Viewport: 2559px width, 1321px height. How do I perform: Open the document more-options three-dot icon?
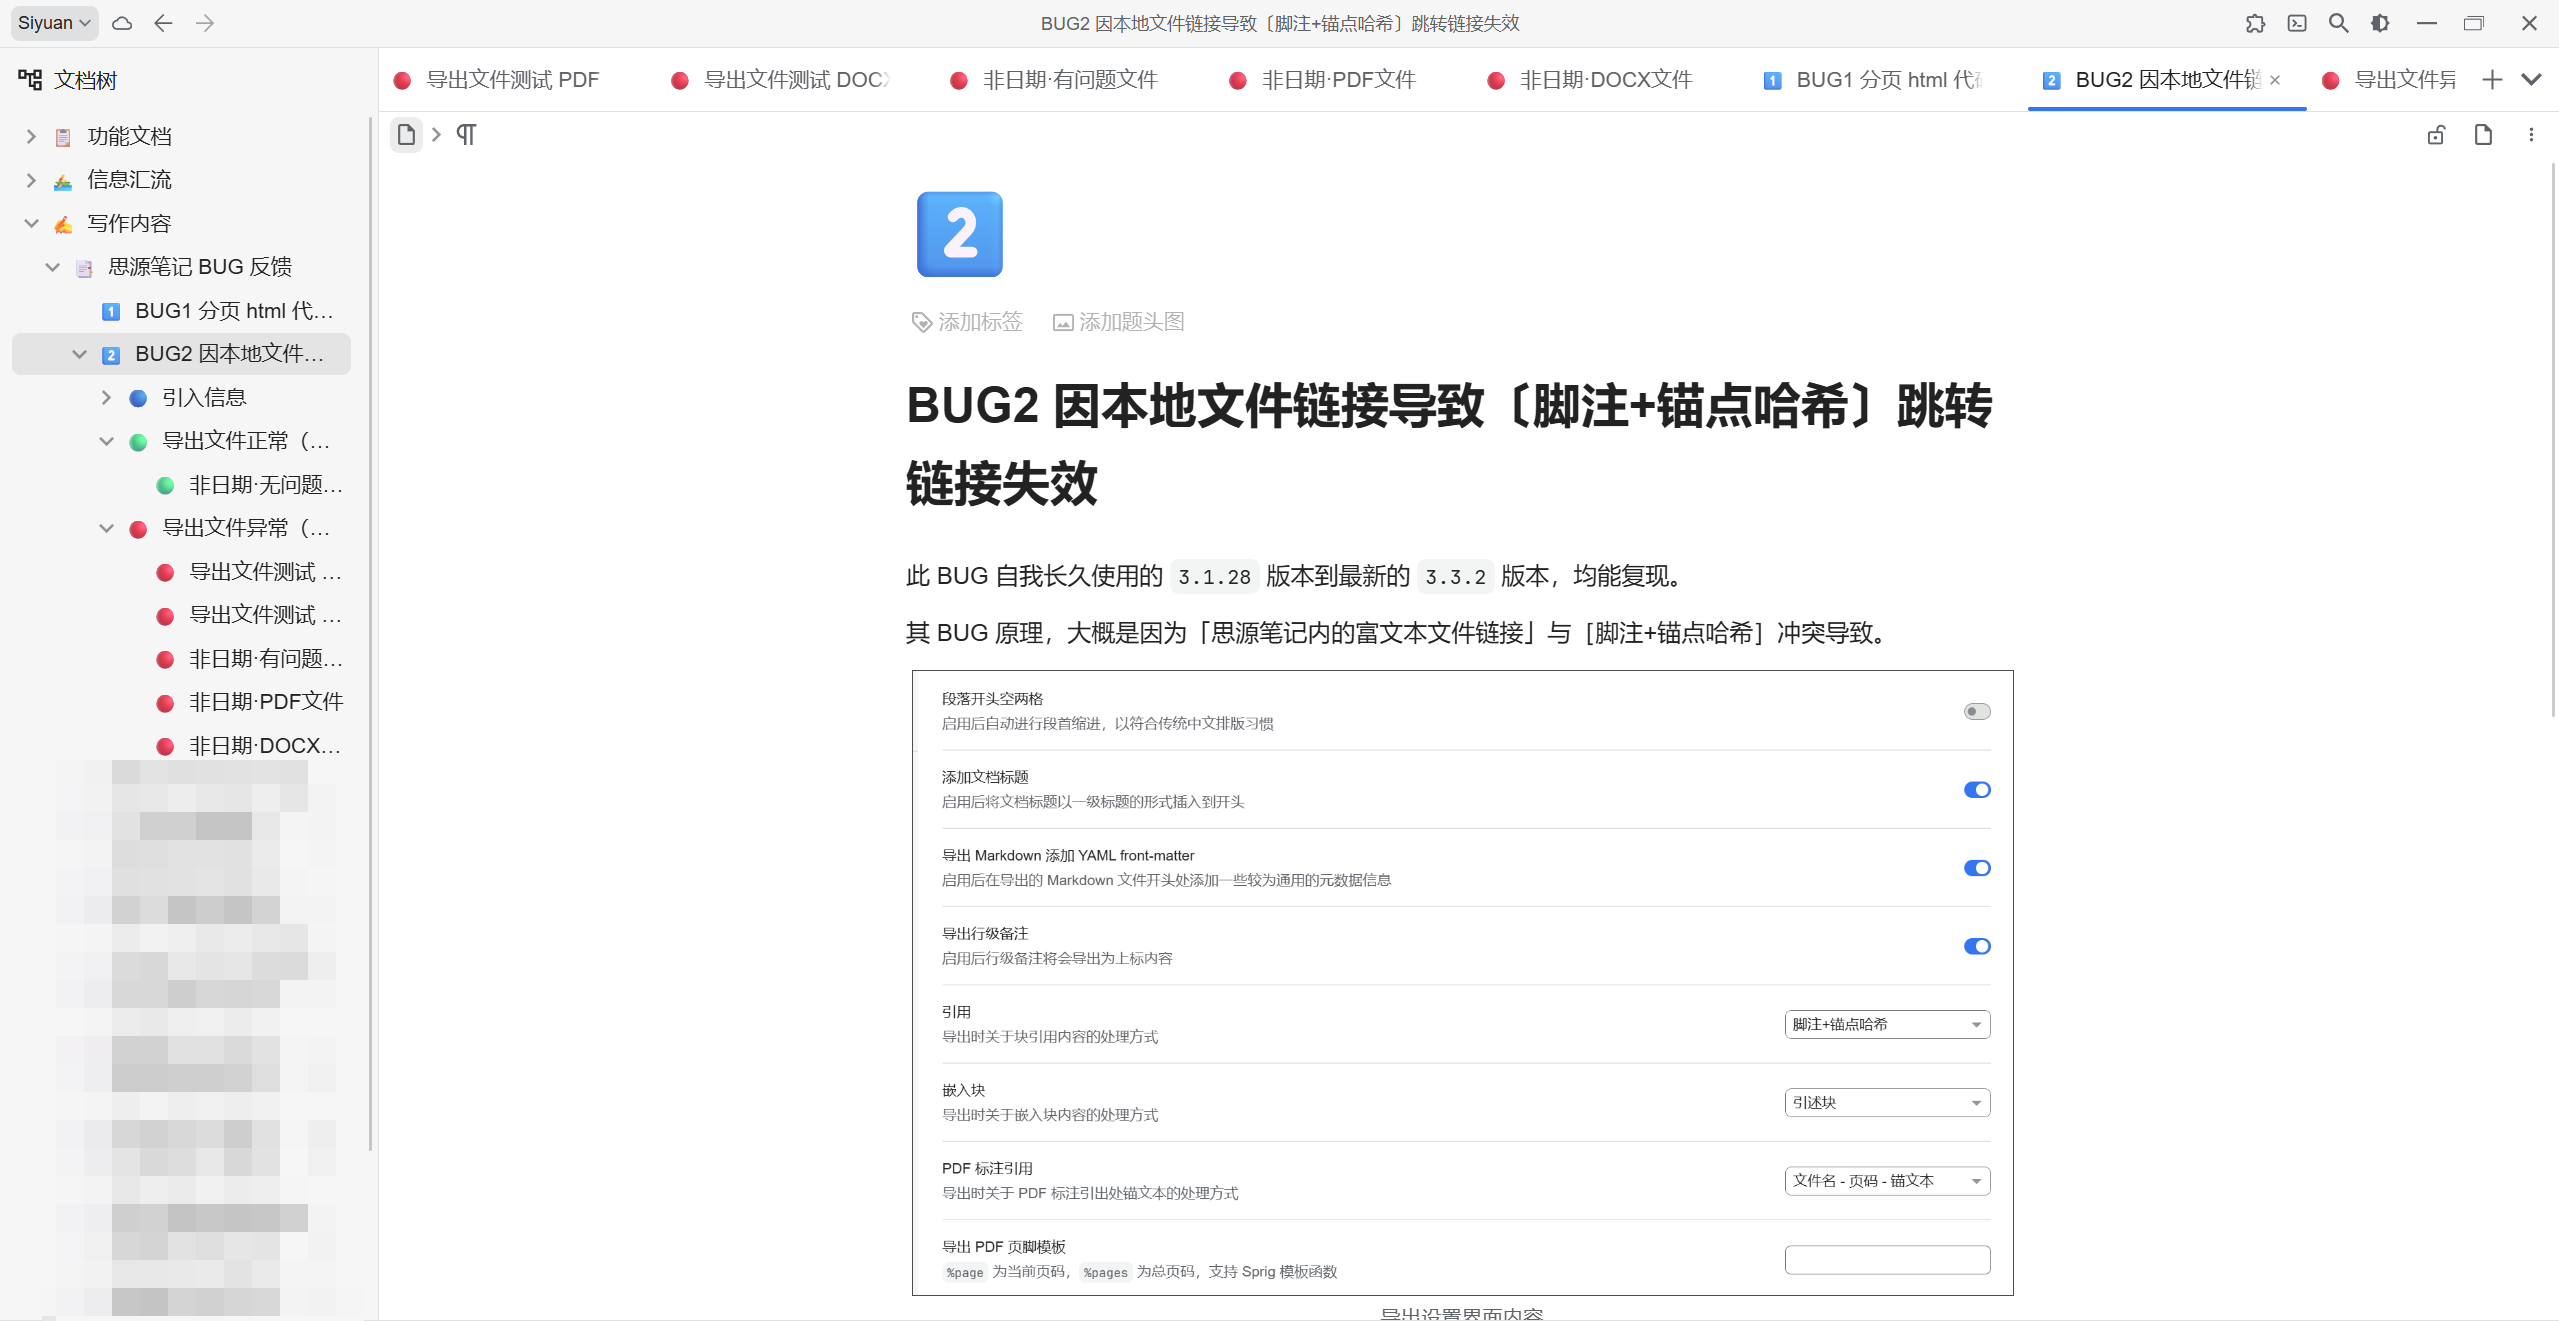point(2531,134)
